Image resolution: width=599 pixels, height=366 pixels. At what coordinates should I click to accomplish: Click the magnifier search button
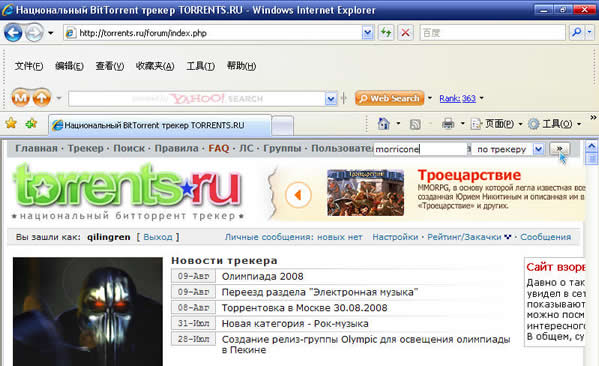(576, 33)
